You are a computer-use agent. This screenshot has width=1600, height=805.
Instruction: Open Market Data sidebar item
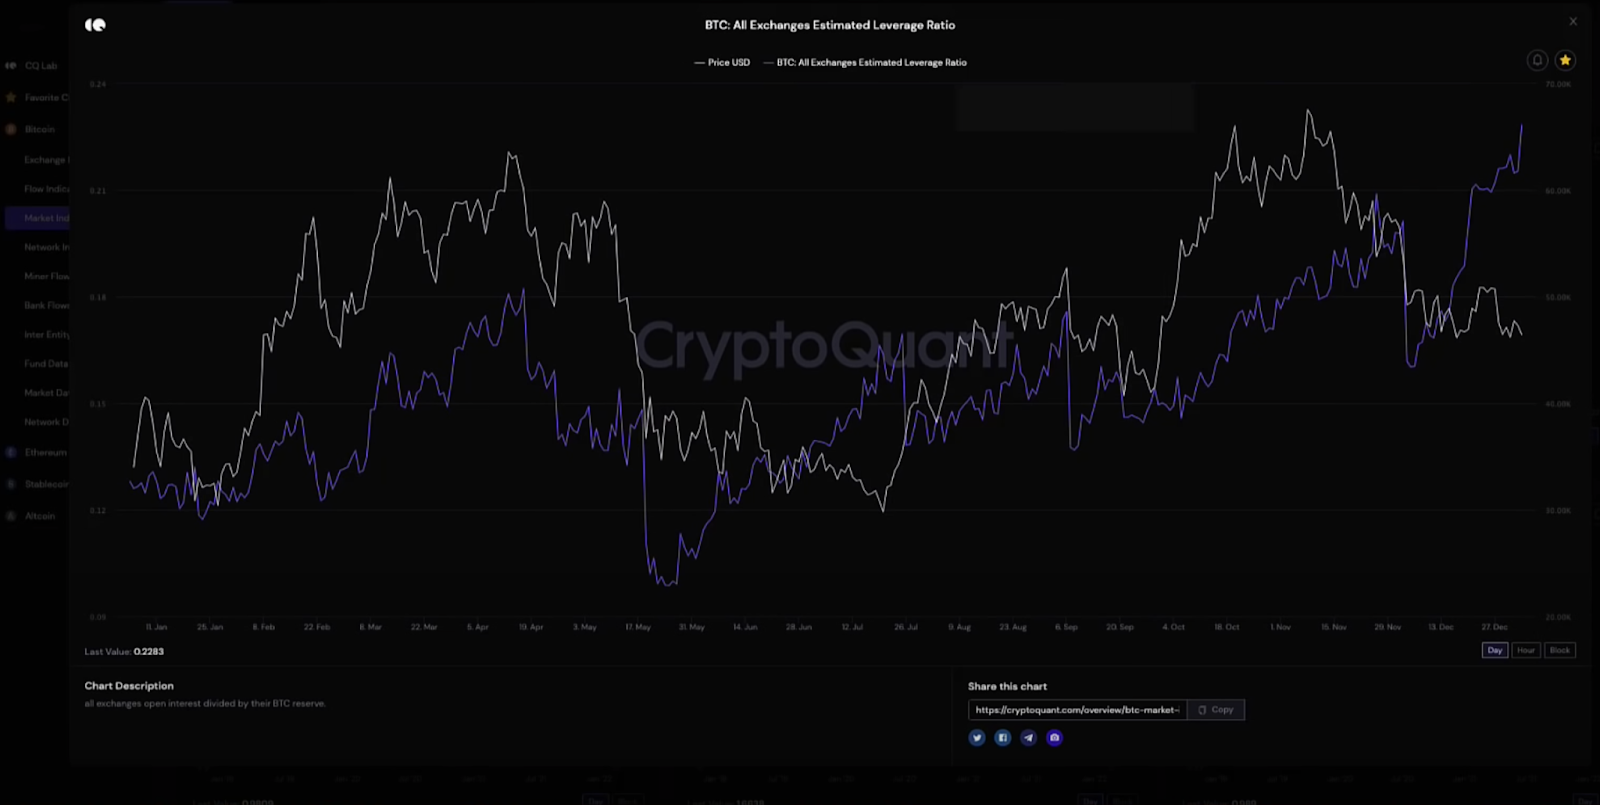[46, 393]
